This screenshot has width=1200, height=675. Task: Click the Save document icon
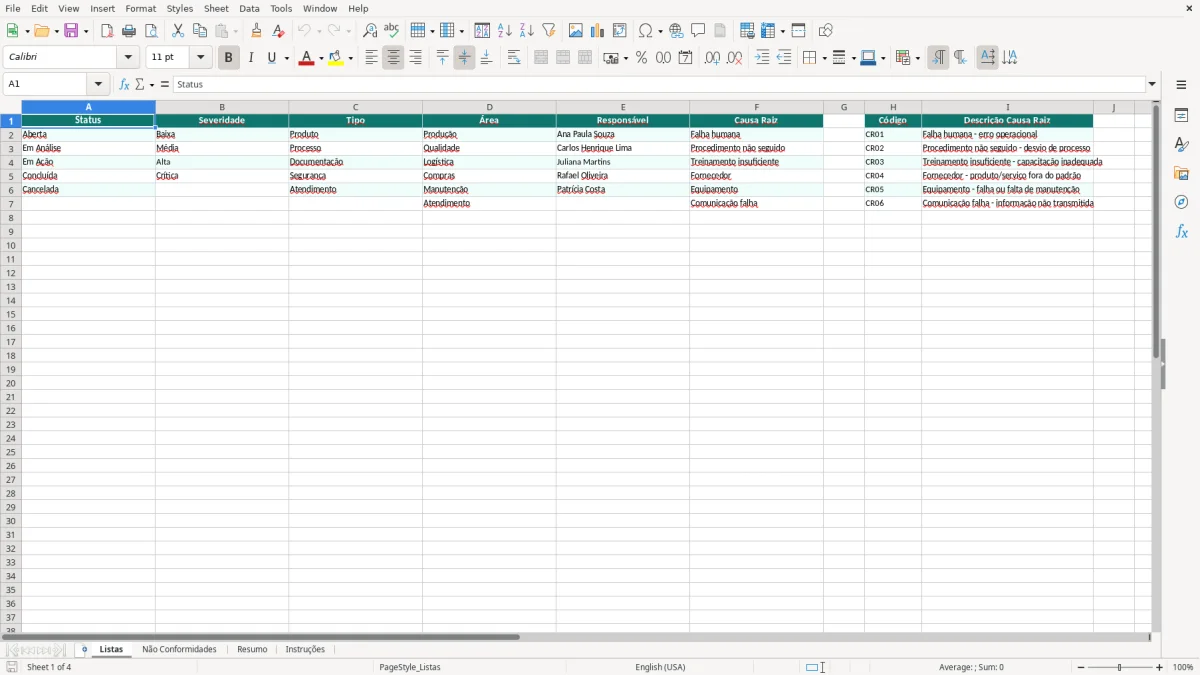click(x=71, y=31)
